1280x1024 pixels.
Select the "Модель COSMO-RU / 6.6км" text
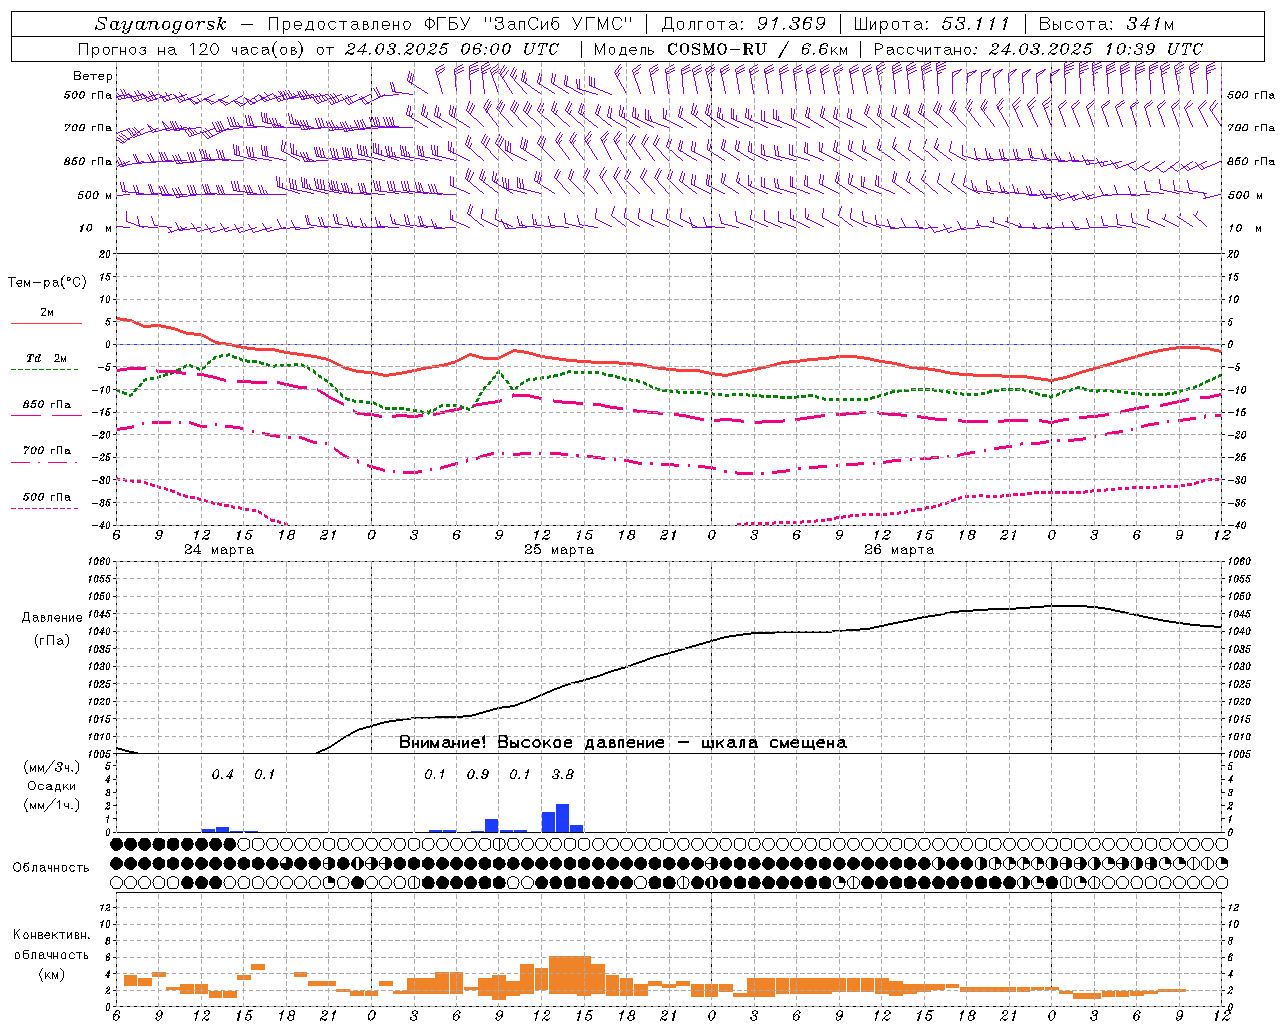(x=720, y=49)
